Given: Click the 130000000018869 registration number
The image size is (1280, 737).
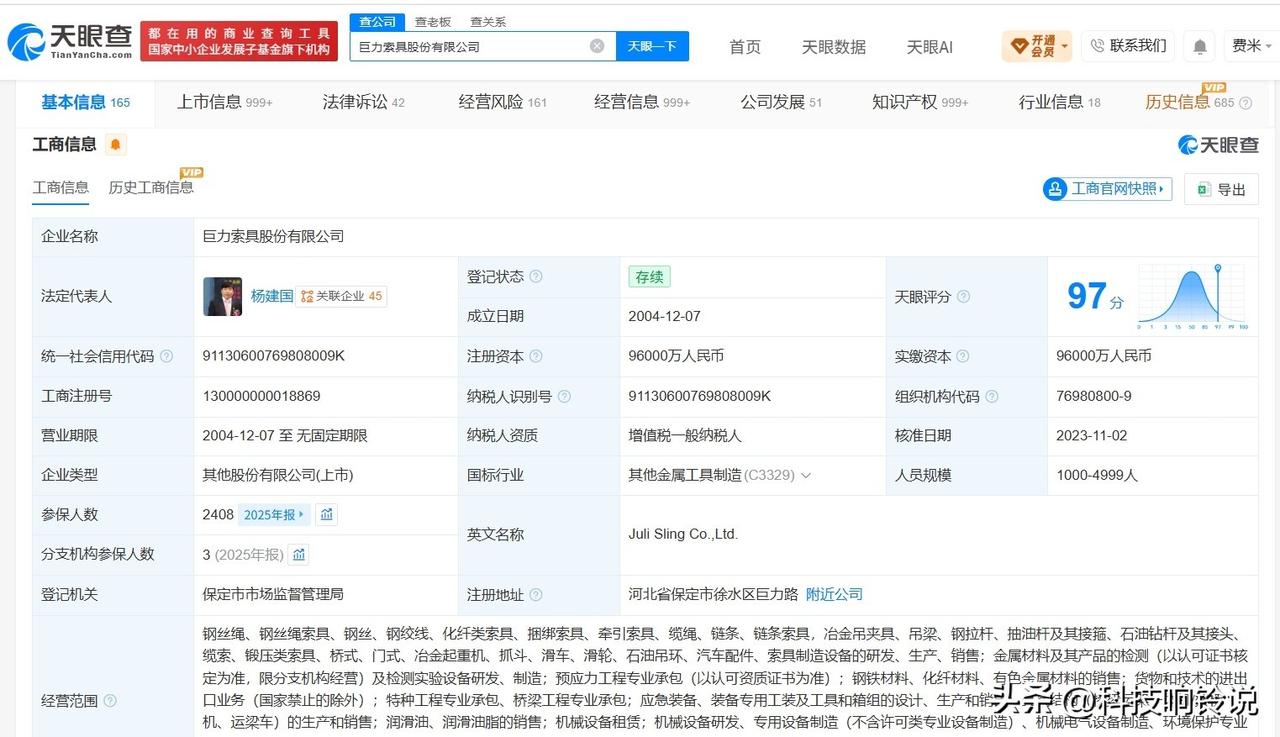Looking at the screenshot, I should coord(262,396).
